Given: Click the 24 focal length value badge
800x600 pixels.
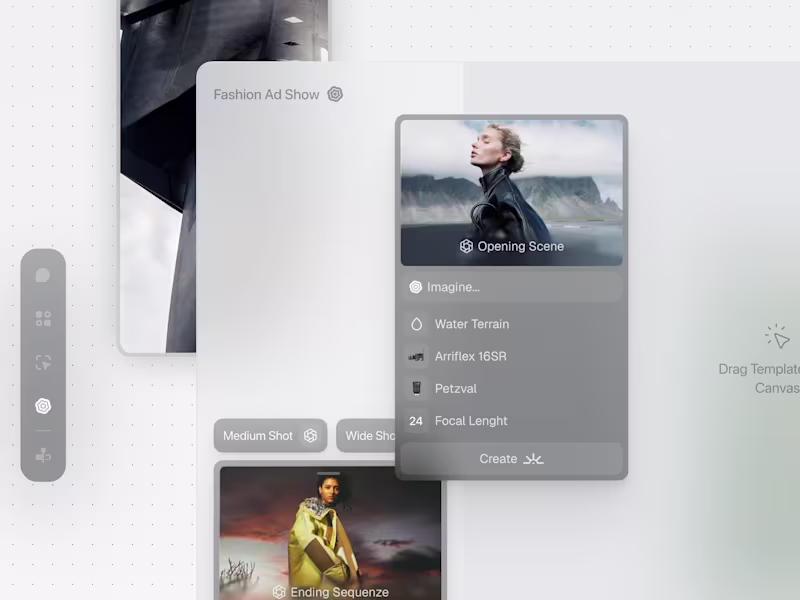Looking at the screenshot, I should pos(416,421).
